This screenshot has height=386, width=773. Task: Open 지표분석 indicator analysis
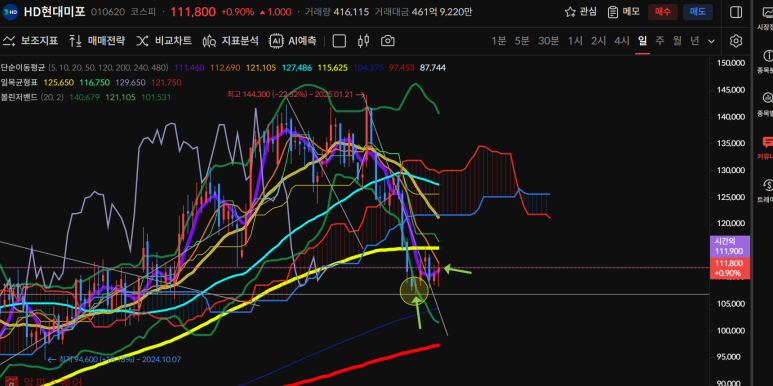230,41
